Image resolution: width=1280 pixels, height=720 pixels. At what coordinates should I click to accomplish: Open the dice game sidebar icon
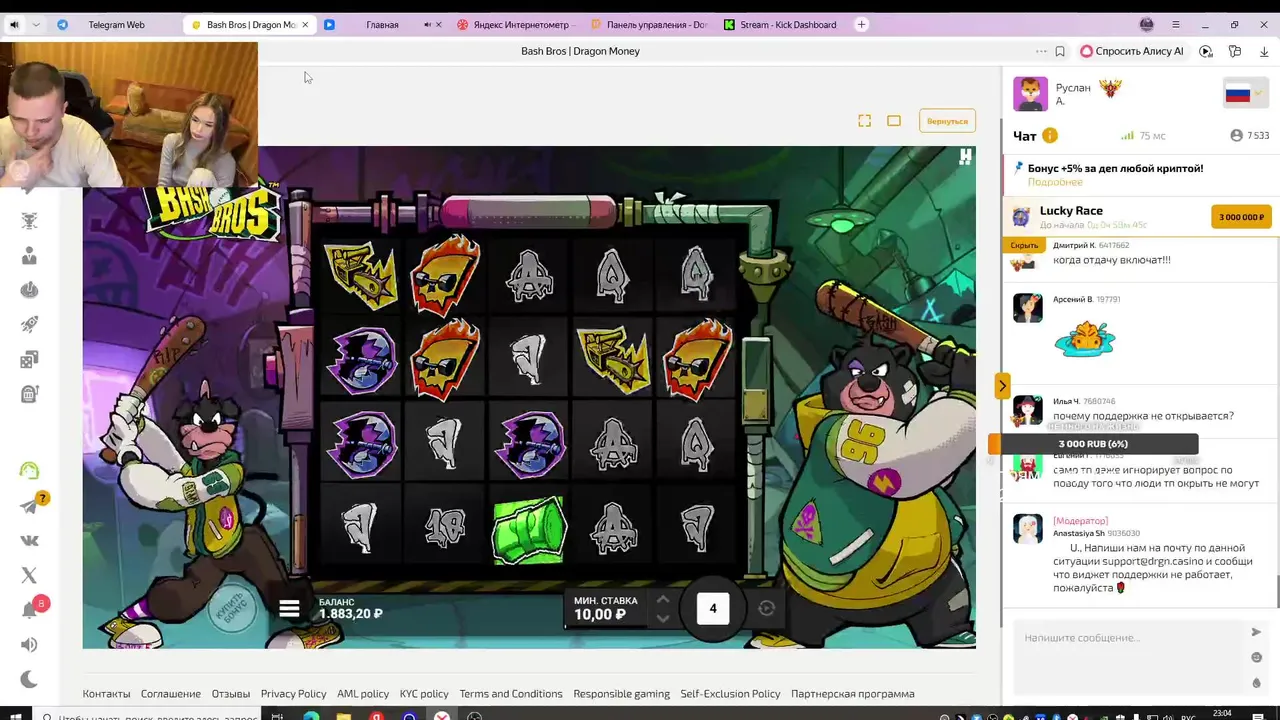(x=29, y=359)
